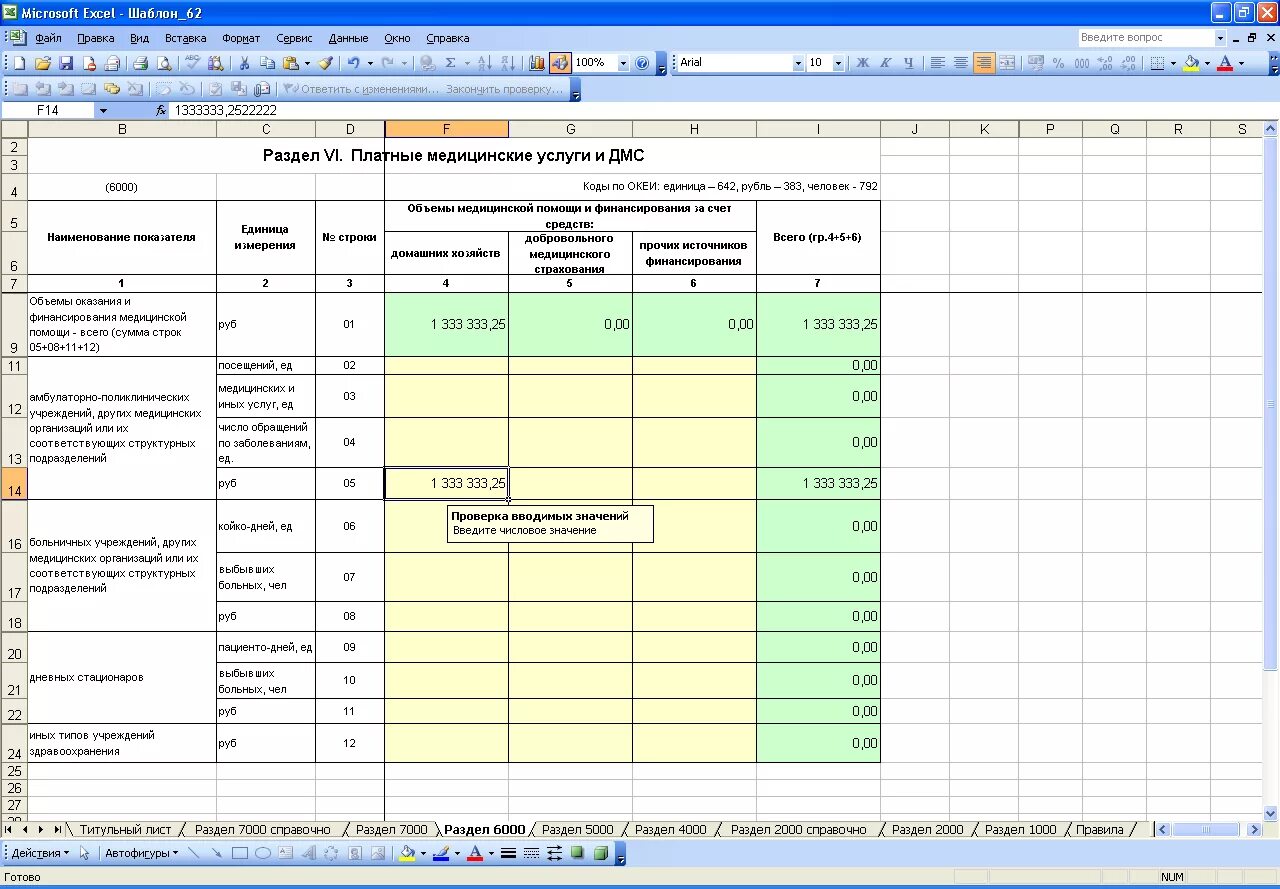Open the Данные menu
This screenshot has width=1280, height=889.
click(349, 38)
